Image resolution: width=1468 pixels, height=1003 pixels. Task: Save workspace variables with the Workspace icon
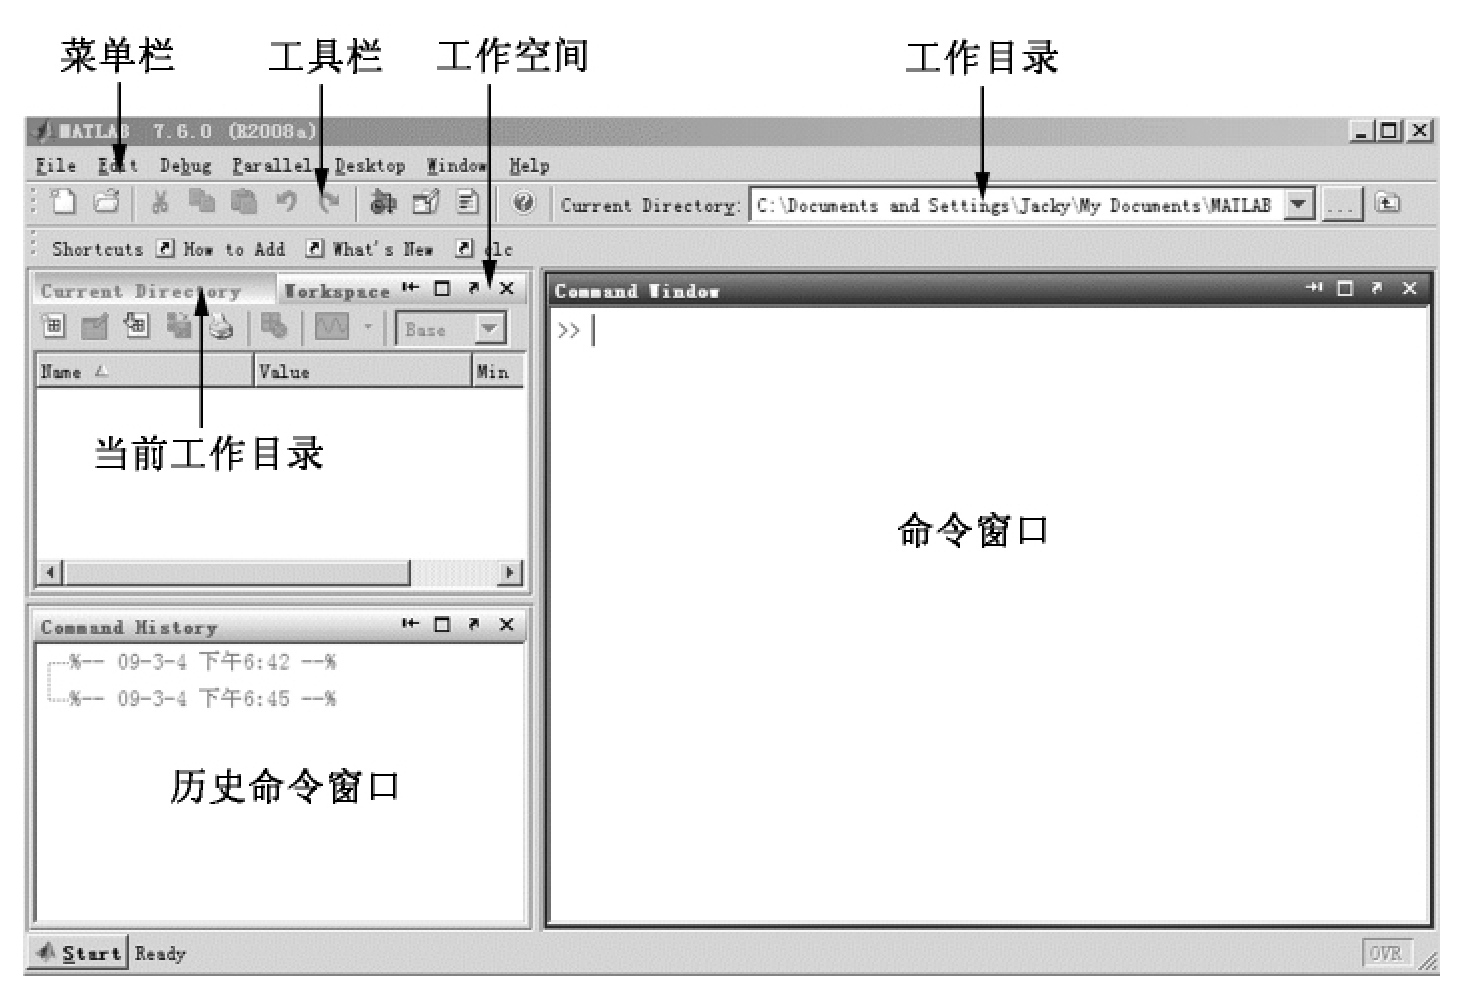pos(178,326)
